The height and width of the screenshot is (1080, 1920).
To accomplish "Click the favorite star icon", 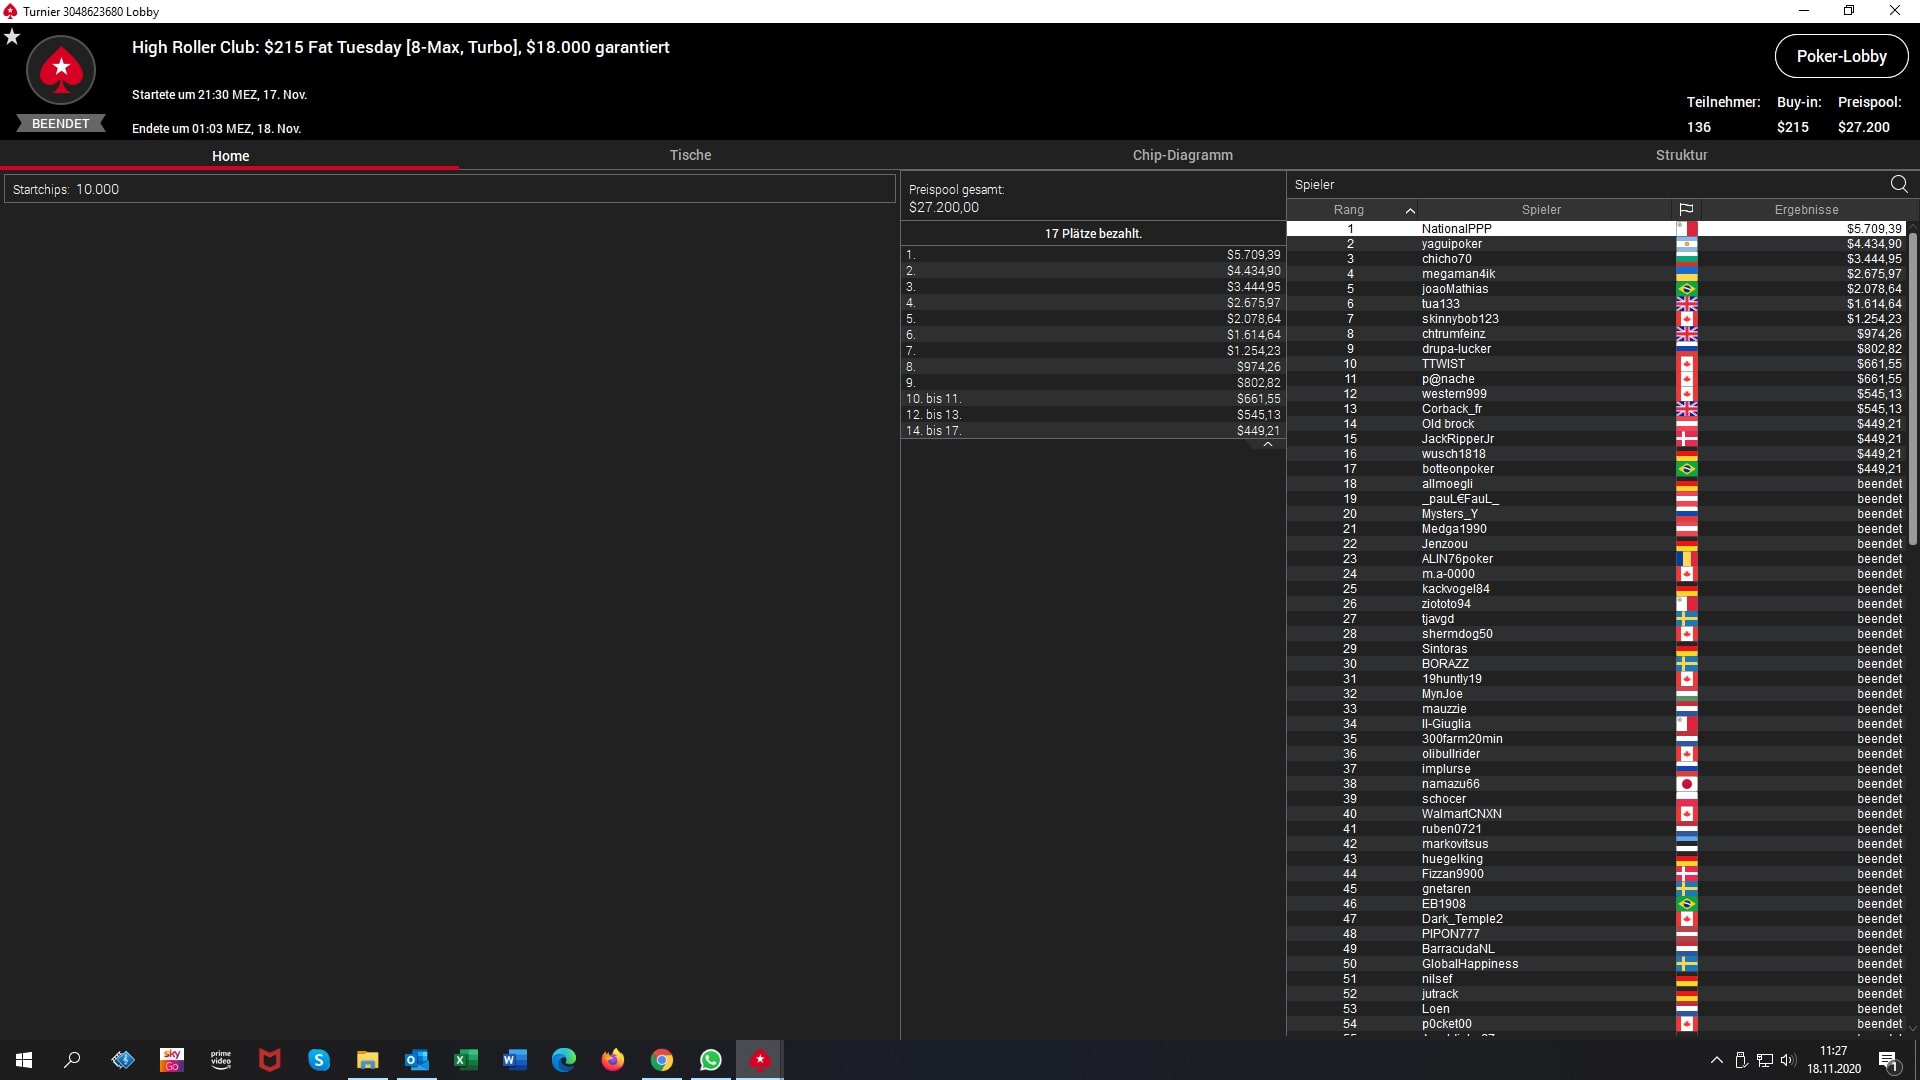I will 12,37.
